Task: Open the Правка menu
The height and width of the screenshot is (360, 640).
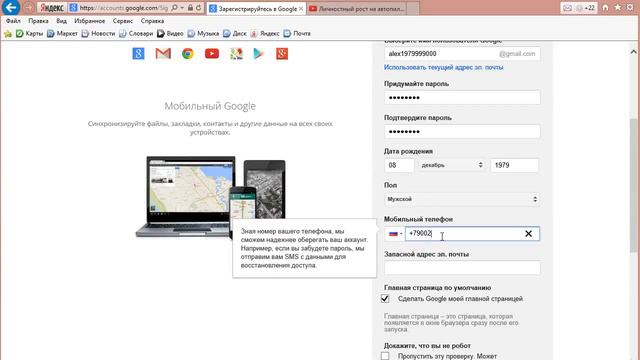Action: click(x=38, y=21)
